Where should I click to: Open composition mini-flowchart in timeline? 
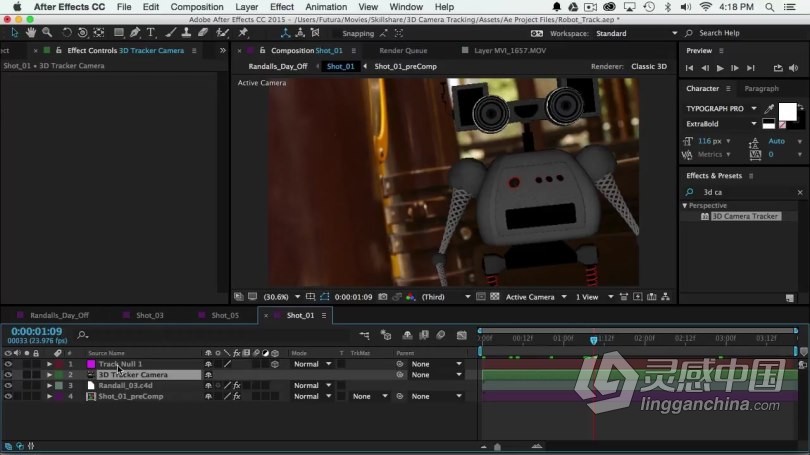[x=364, y=335]
